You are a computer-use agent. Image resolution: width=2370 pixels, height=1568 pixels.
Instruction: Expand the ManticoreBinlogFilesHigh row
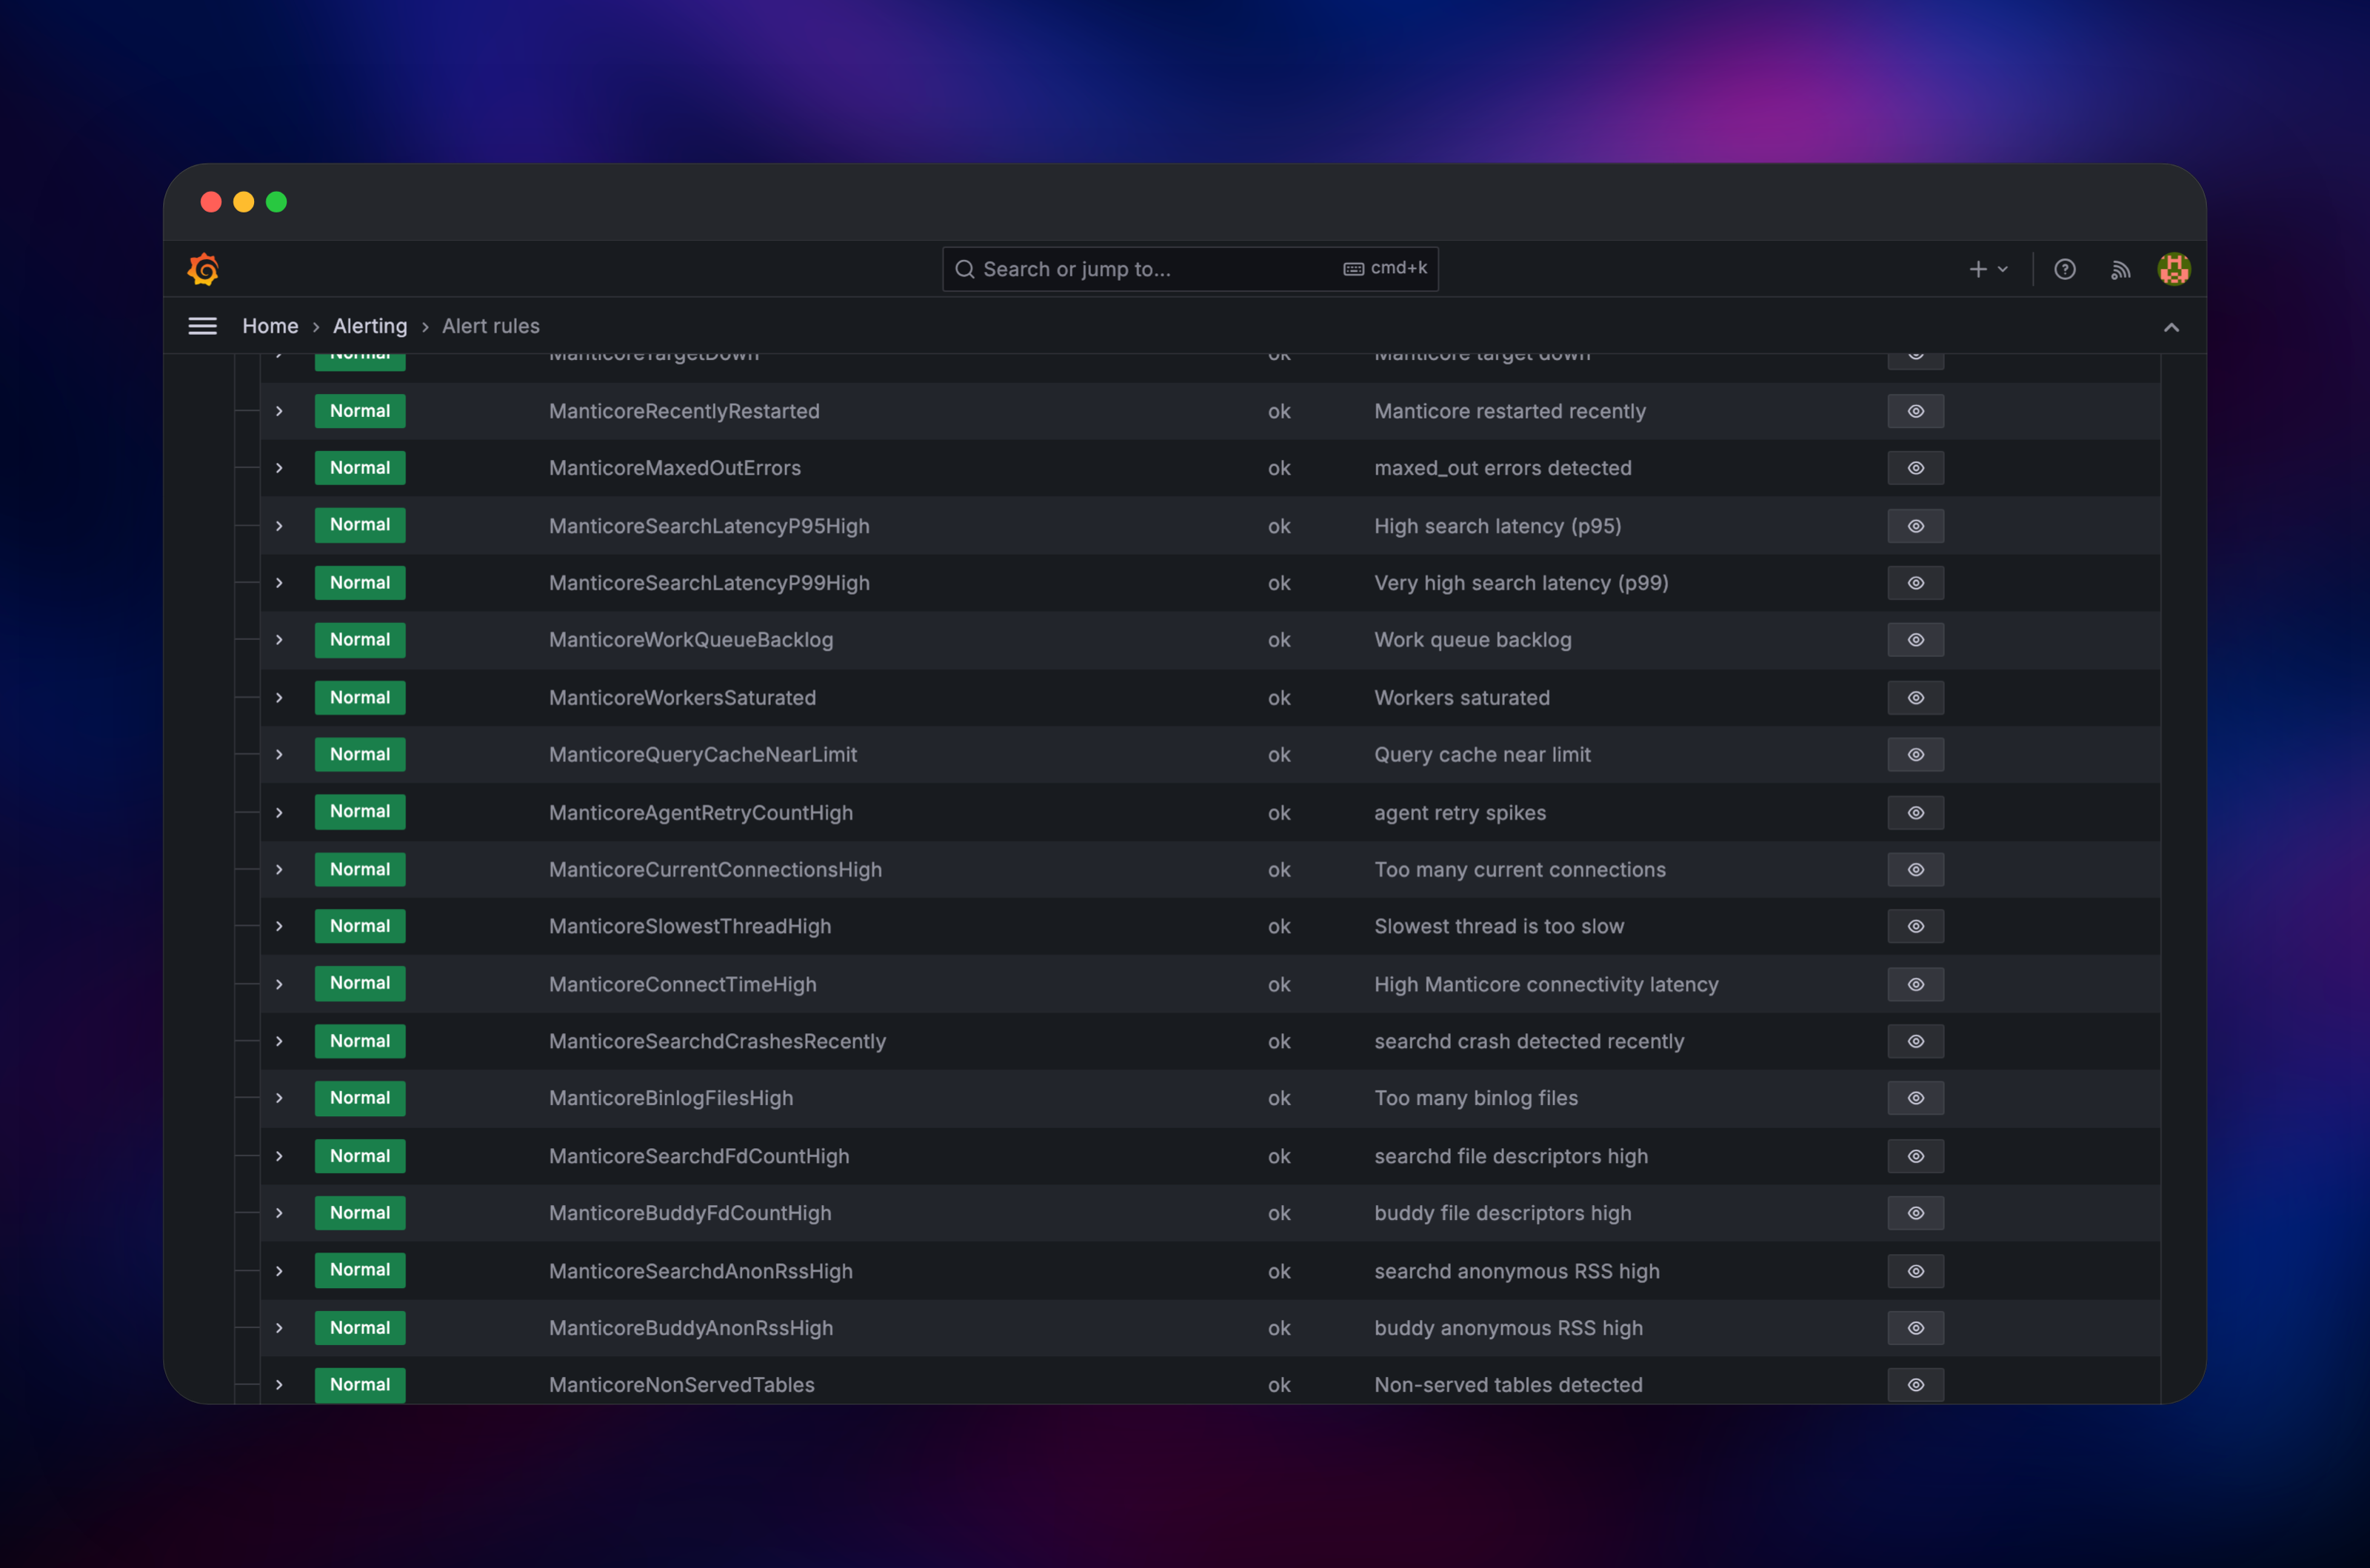(x=279, y=1098)
